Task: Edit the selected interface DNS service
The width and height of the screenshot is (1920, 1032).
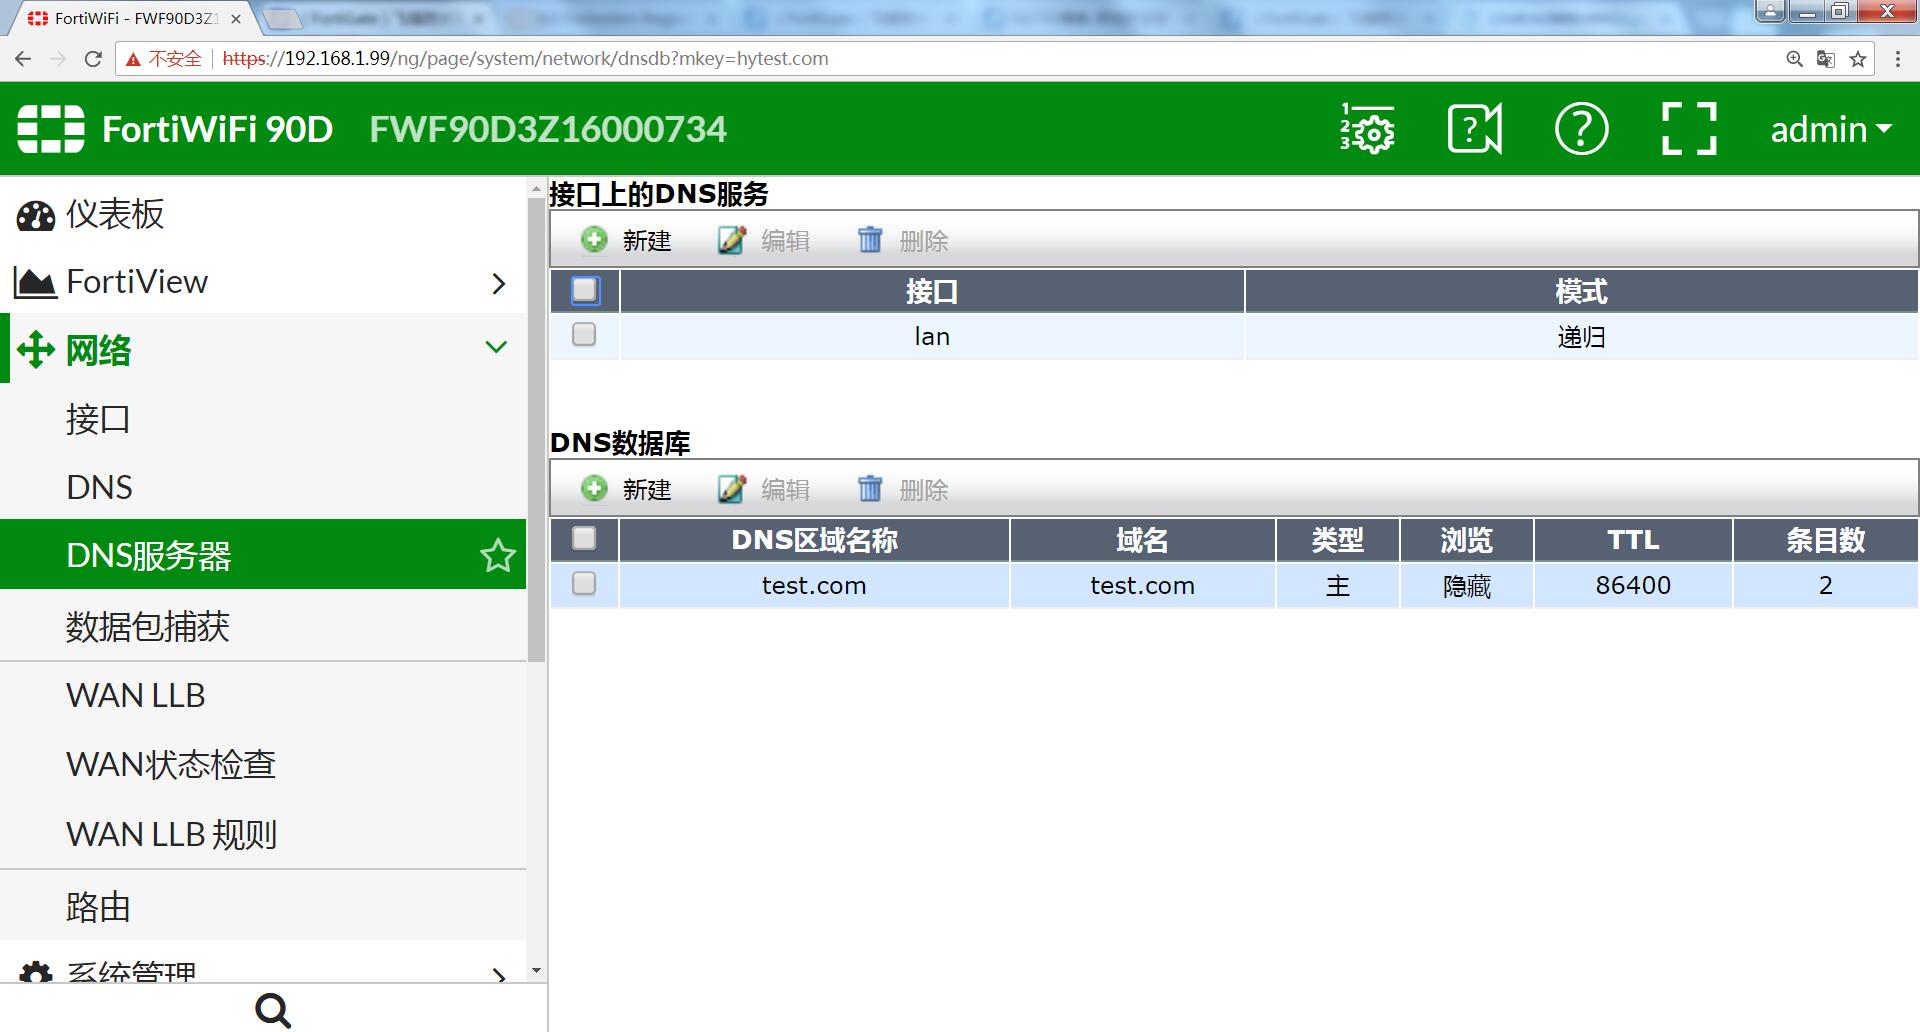Action: pos(764,240)
